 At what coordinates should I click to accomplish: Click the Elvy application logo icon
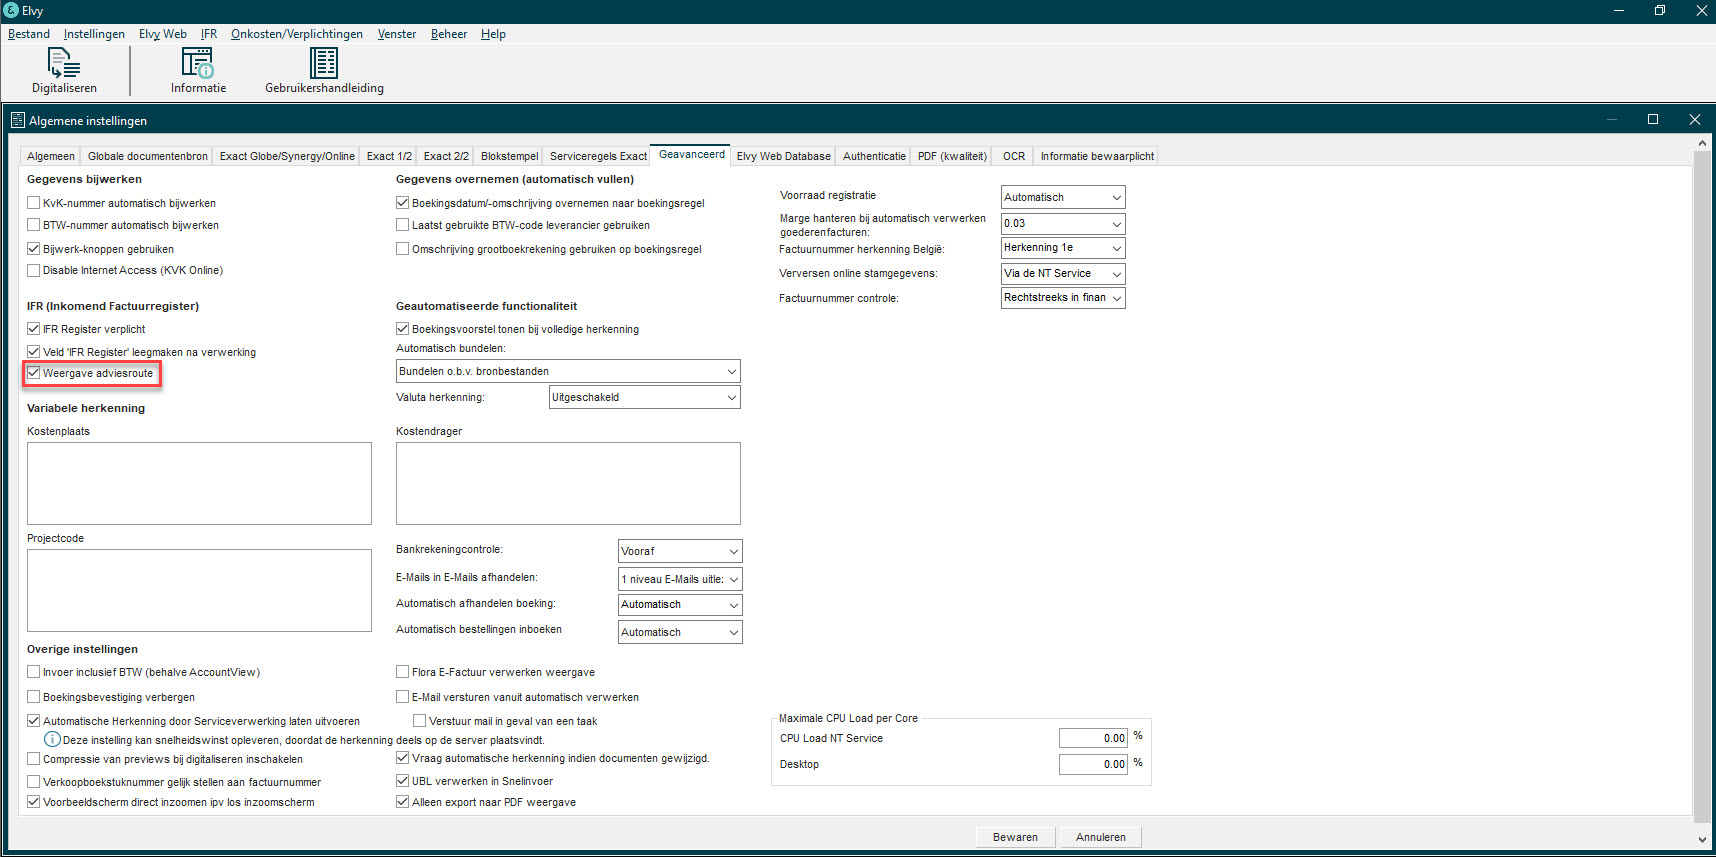click(x=11, y=10)
